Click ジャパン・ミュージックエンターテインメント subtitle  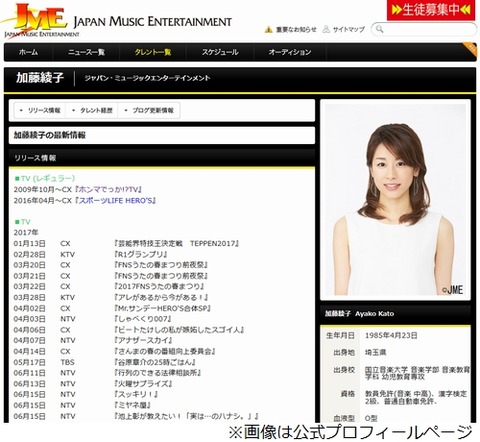tap(147, 78)
